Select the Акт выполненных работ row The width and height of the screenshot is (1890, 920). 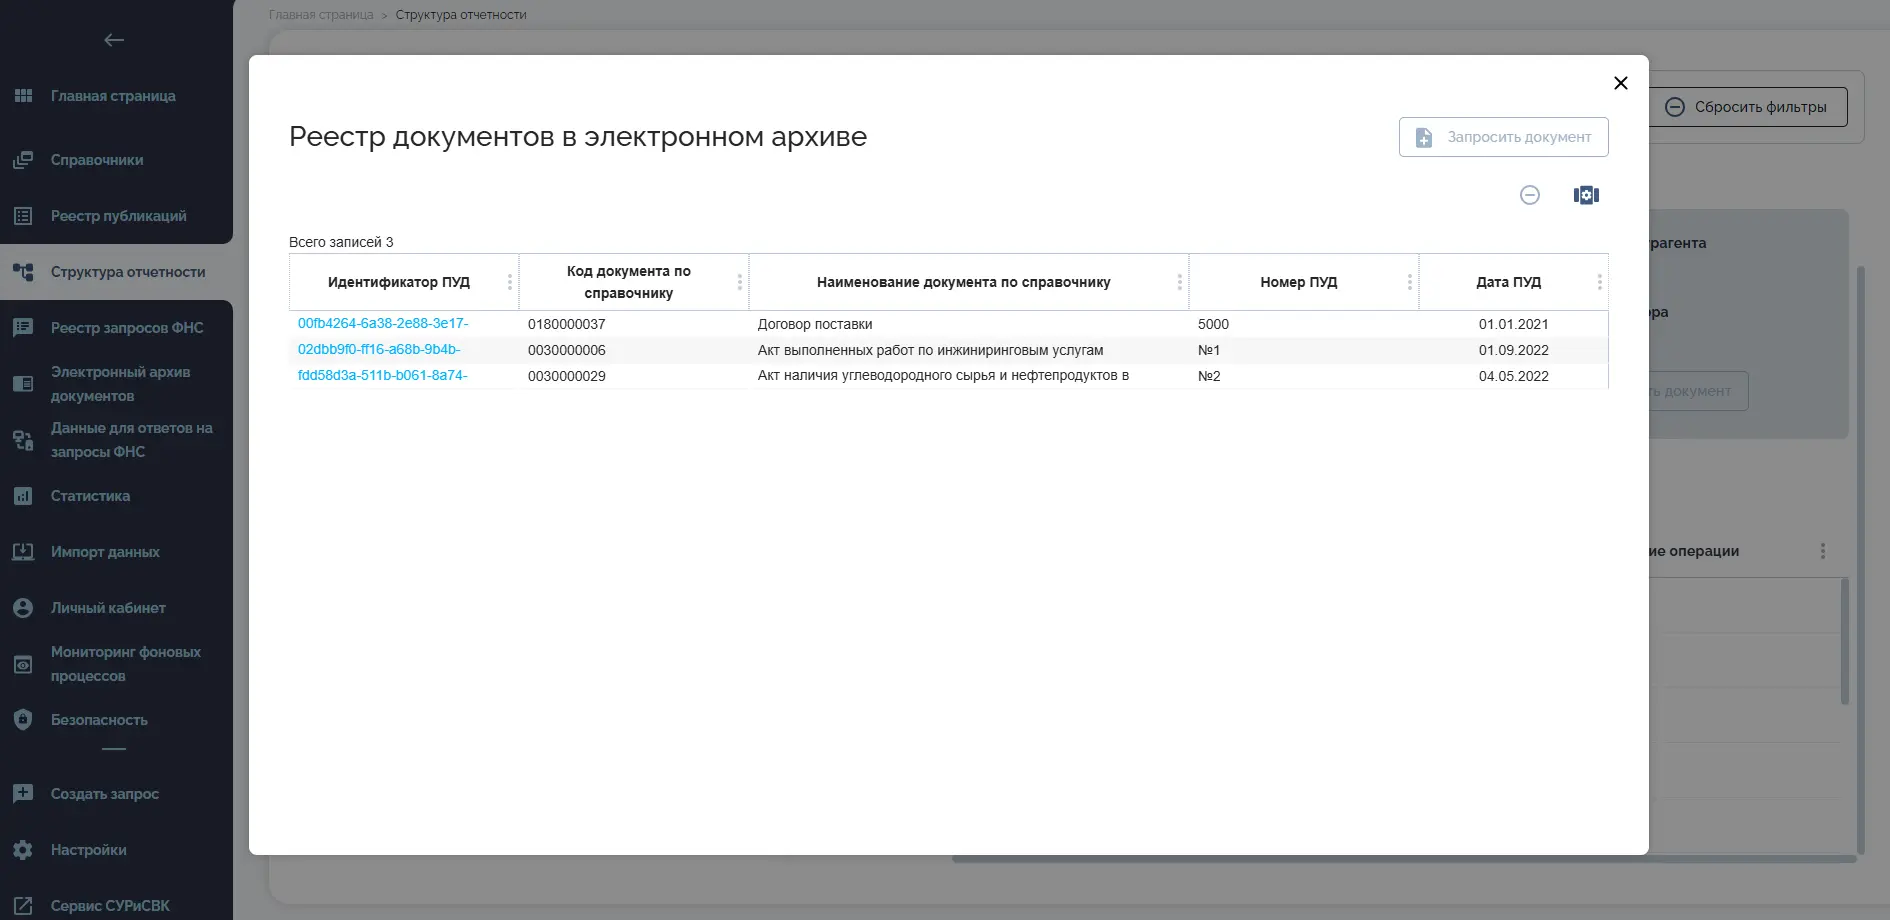[x=949, y=350]
